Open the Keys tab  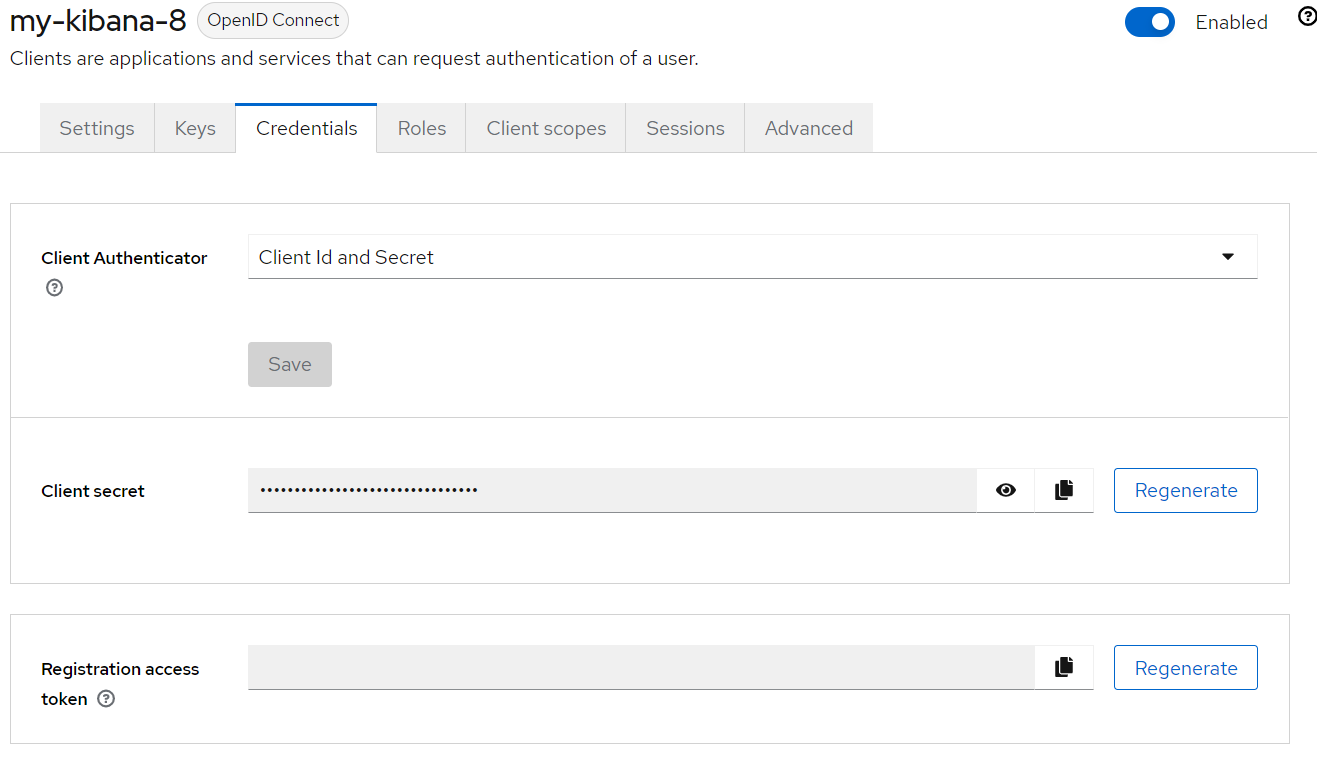[x=195, y=128]
